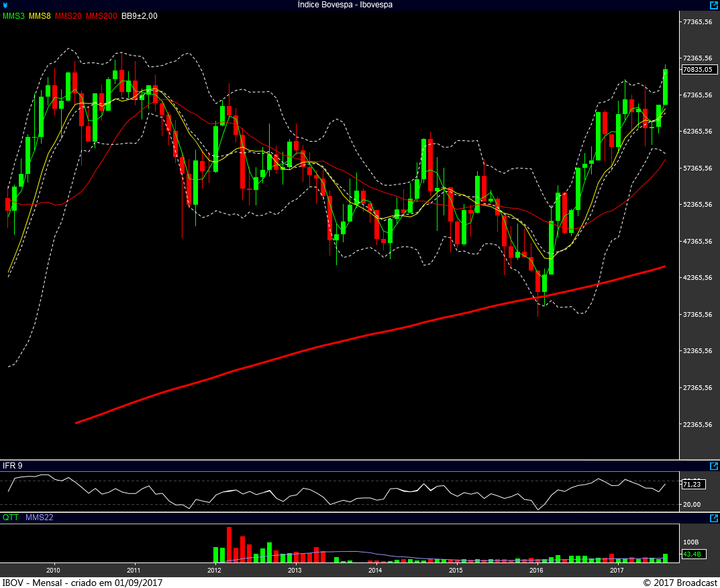720x588 pixels.
Task: Click the 2017 year marker on time axis
Action: (x=616, y=569)
